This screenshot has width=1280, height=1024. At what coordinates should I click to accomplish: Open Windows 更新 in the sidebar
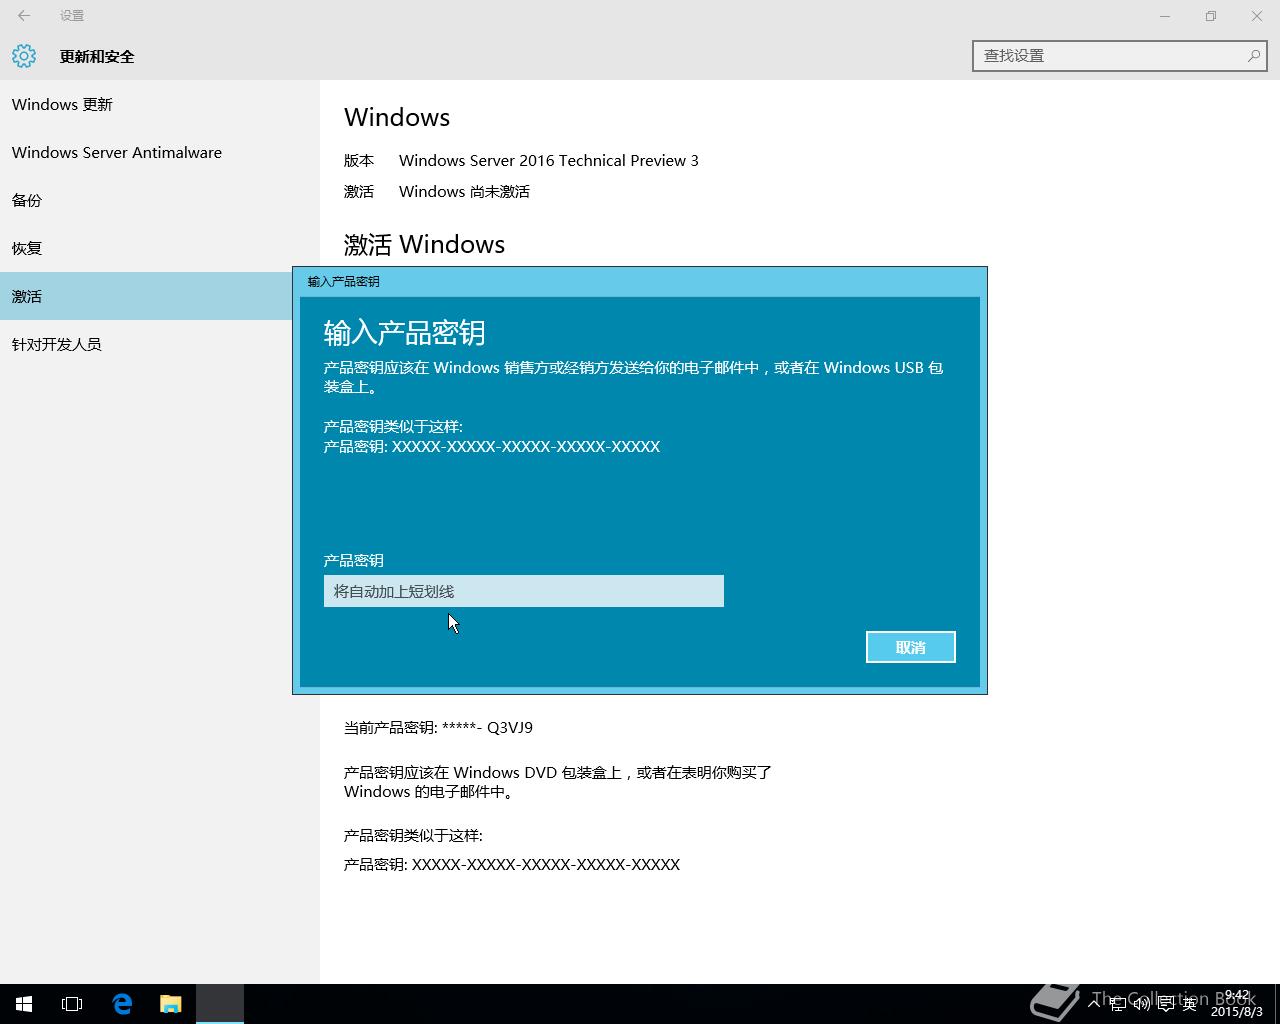point(160,104)
